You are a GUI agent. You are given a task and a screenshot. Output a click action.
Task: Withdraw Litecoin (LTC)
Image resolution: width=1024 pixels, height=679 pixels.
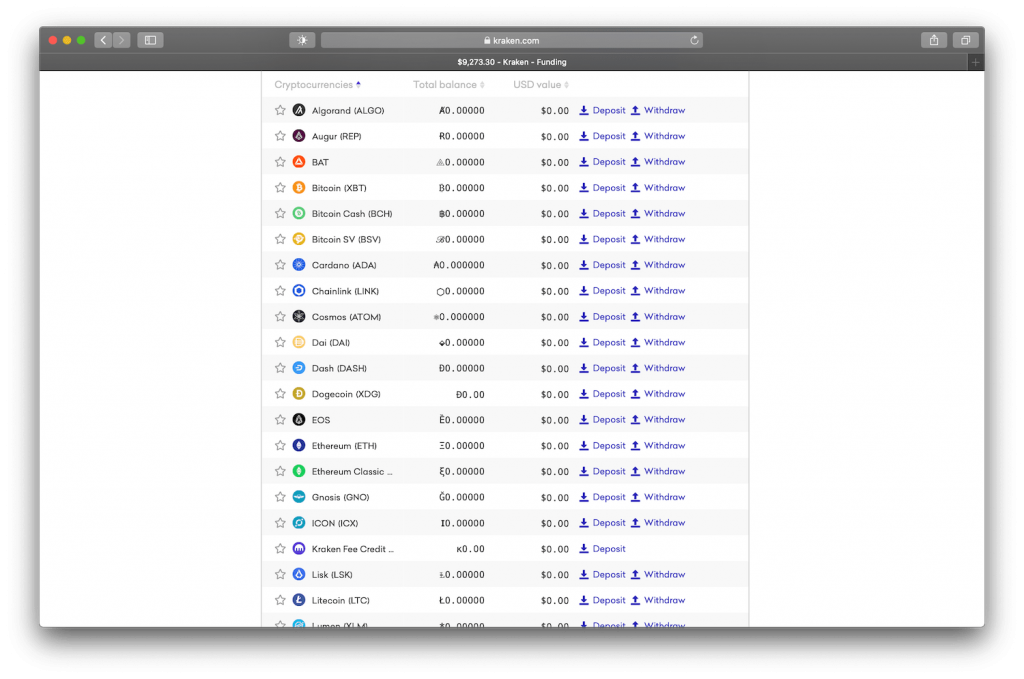[658, 600]
